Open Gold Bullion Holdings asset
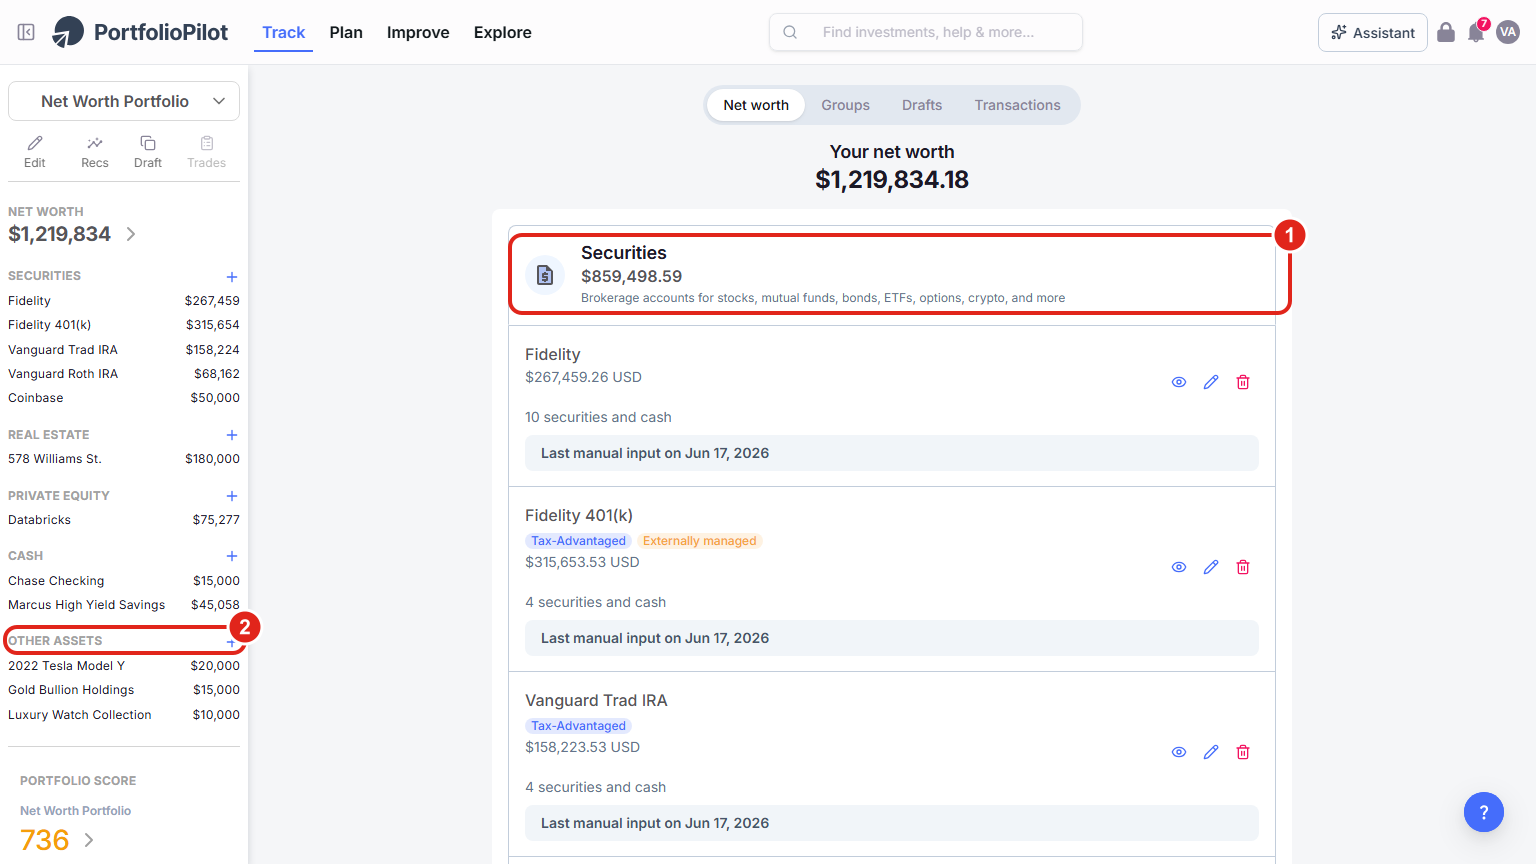The width and height of the screenshot is (1536, 864). click(x=124, y=690)
